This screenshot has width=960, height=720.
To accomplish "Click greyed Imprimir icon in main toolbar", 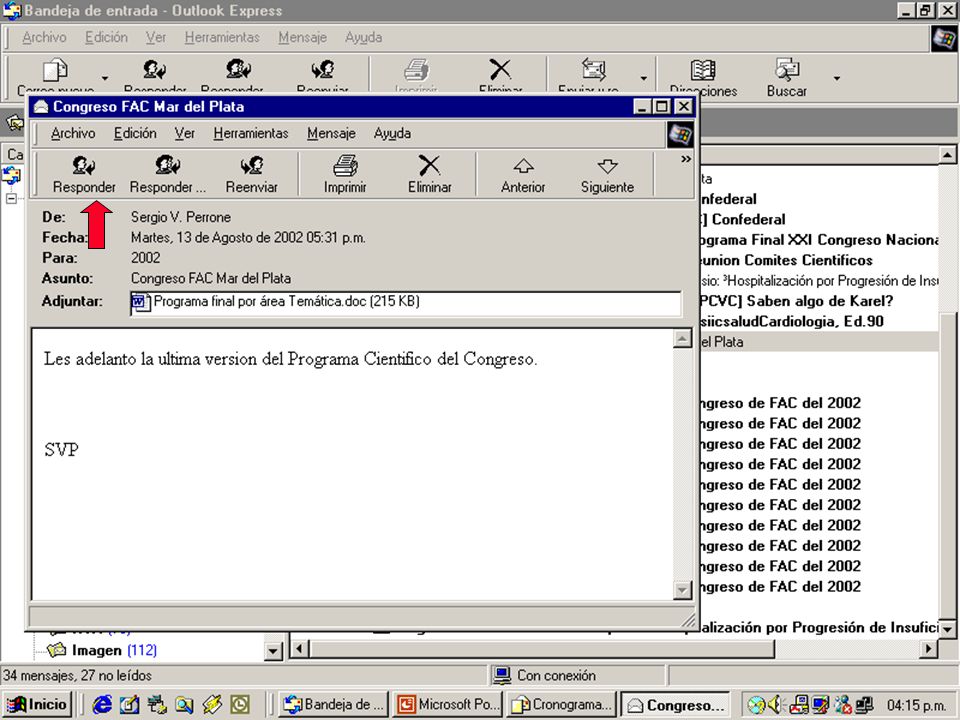I will (416, 69).
